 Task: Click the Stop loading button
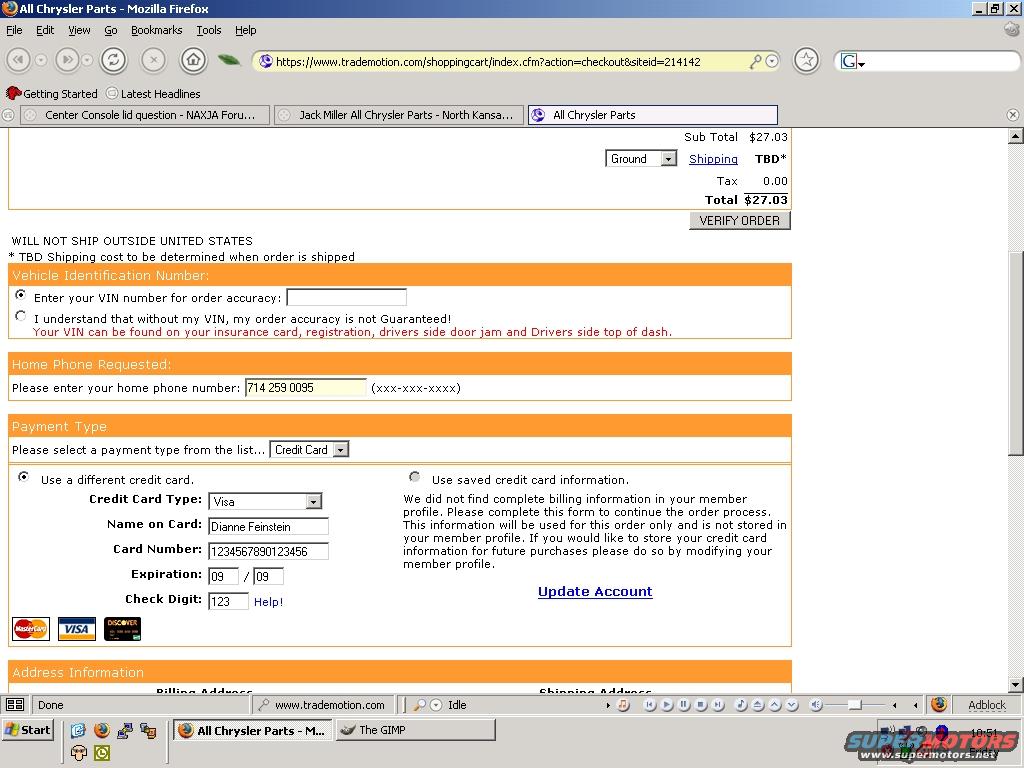pyautogui.click(x=153, y=60)
